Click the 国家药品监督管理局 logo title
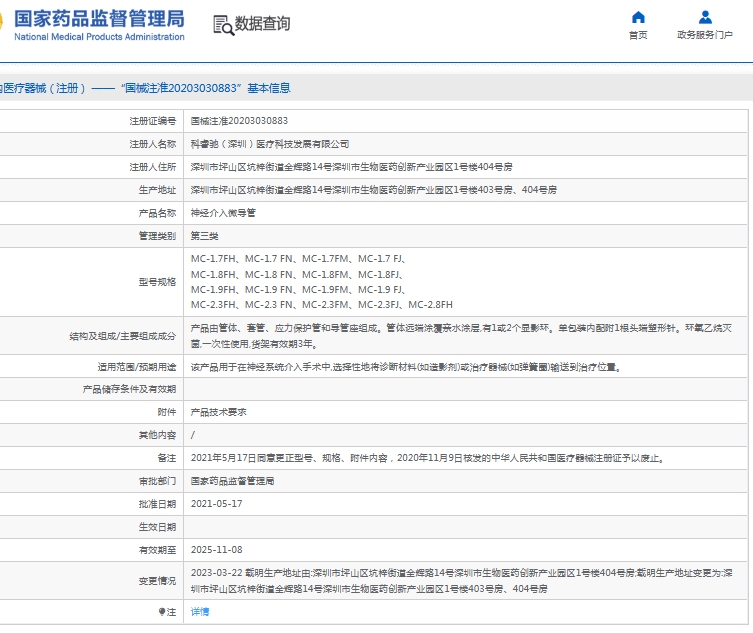 (99, 19)
